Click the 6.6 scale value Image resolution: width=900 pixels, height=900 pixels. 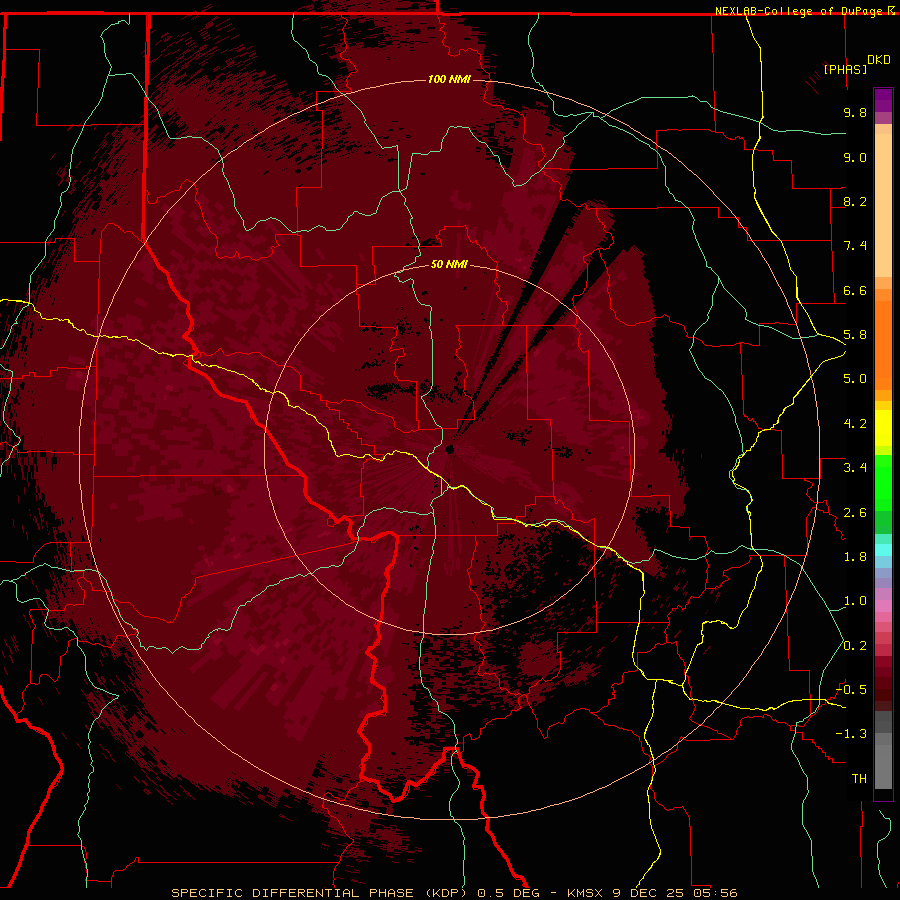tap(855, 290)
